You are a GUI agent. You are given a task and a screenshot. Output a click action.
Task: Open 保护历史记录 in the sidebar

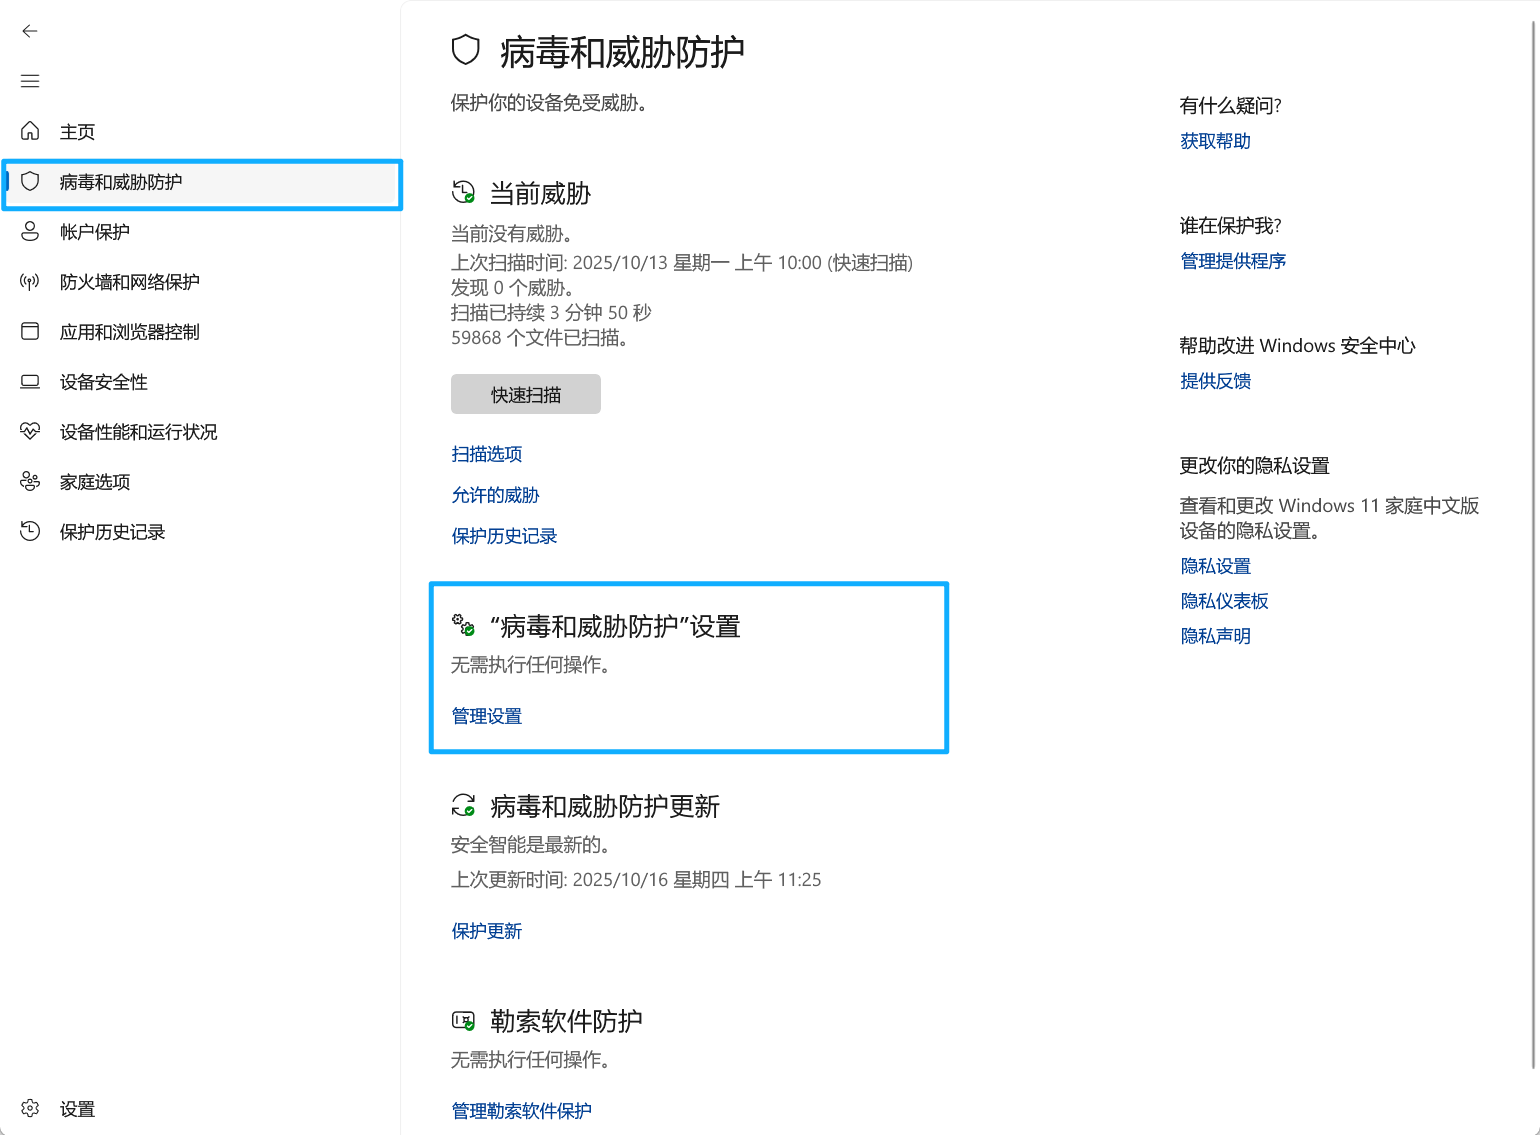point(112,532)
